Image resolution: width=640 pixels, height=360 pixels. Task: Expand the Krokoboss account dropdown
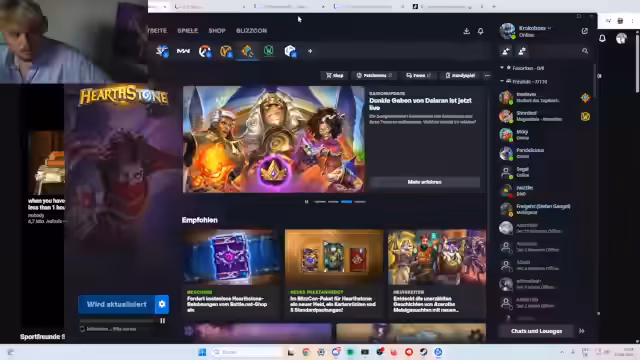pos(549,28)
